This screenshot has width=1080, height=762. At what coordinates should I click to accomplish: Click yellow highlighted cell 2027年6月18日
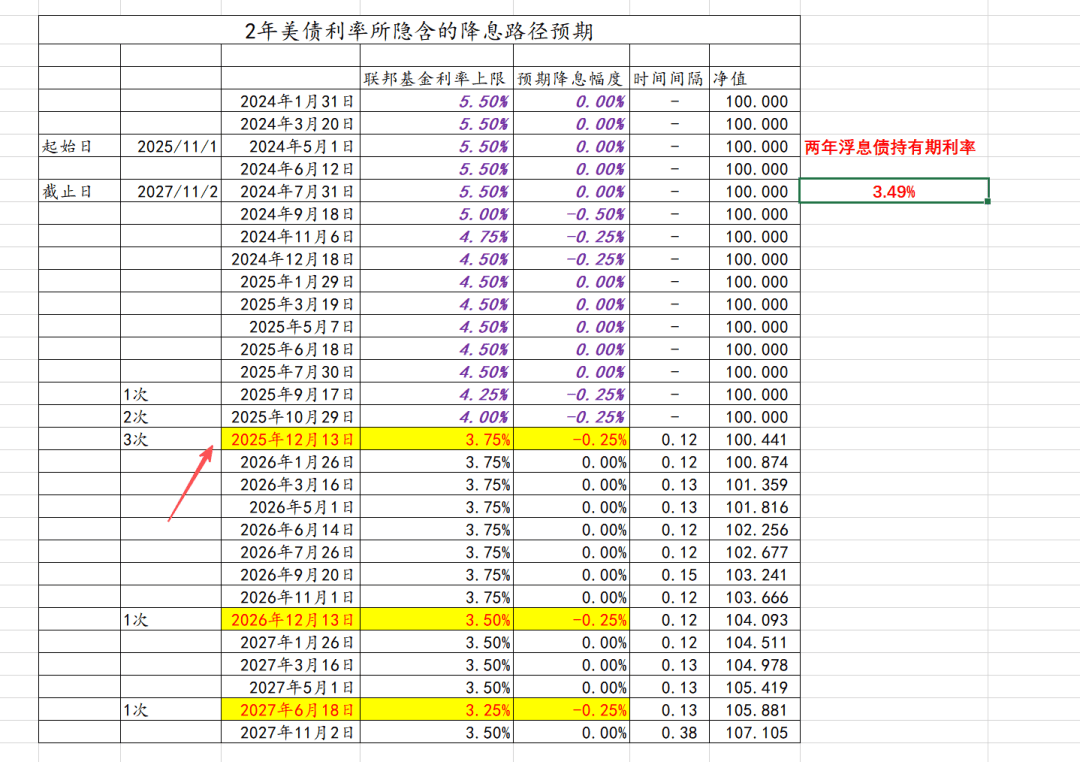(x=291, y=710)
